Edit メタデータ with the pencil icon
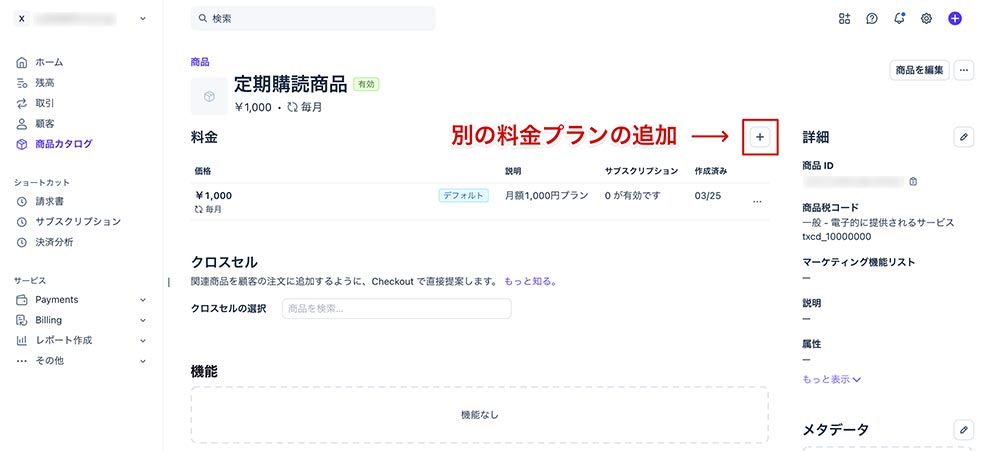 coord(963,429)
